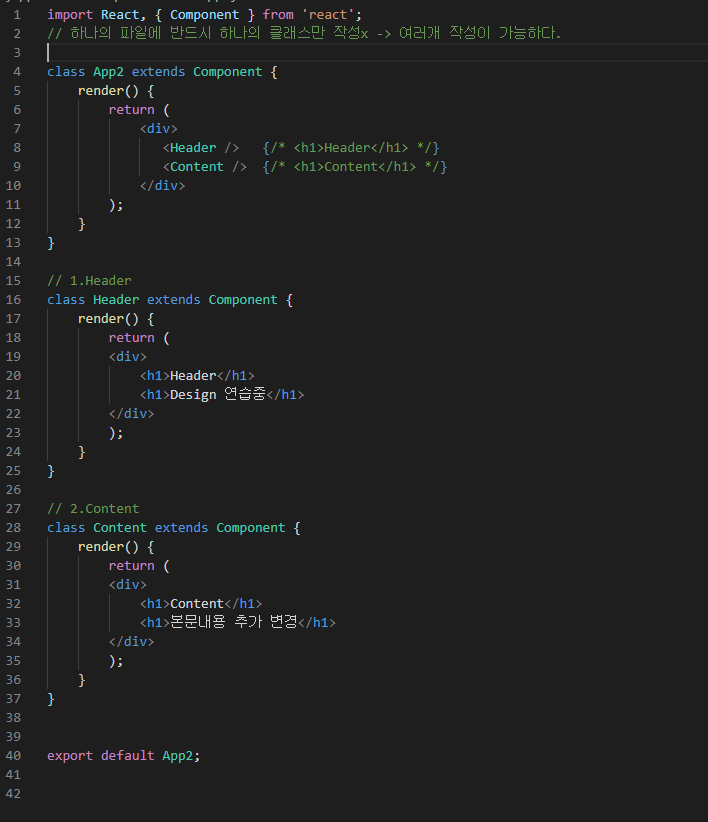Click the opening <div> tag on line 19
Screen dimensions: 708x822
click(x=128, y=357)
